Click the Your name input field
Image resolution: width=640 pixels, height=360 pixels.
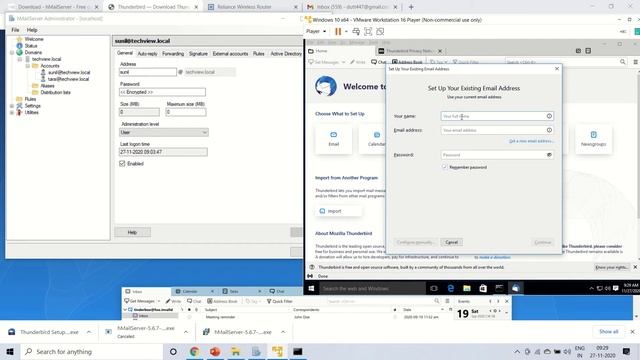tap(497, 116)
